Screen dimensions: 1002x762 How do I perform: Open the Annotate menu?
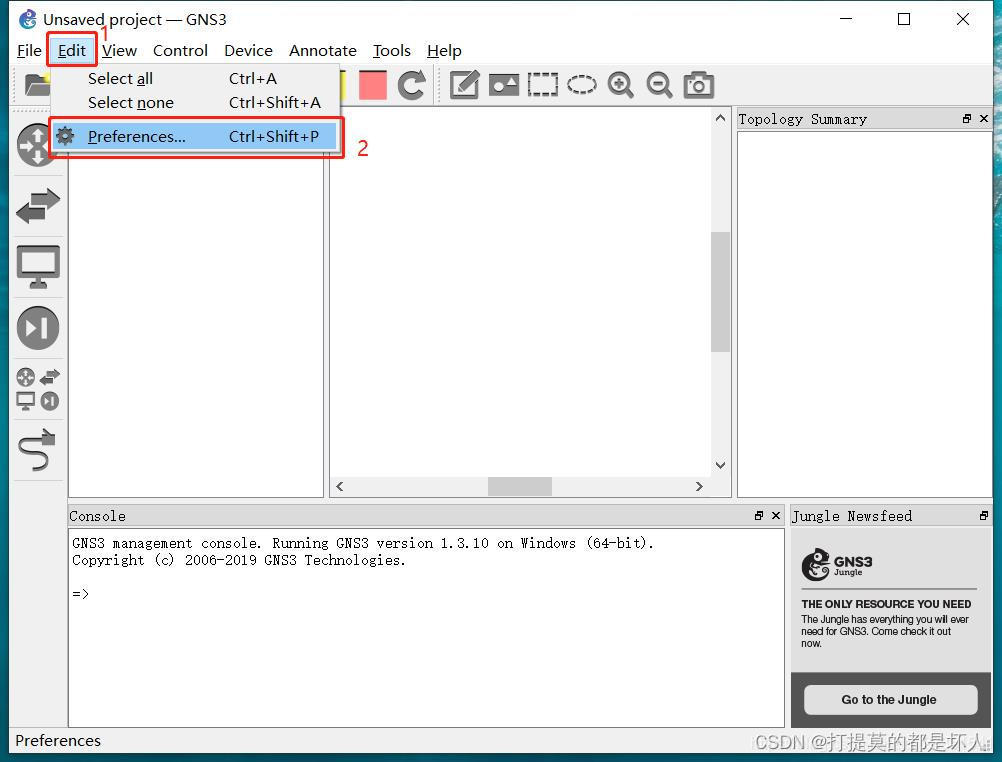tap(323, 51)
